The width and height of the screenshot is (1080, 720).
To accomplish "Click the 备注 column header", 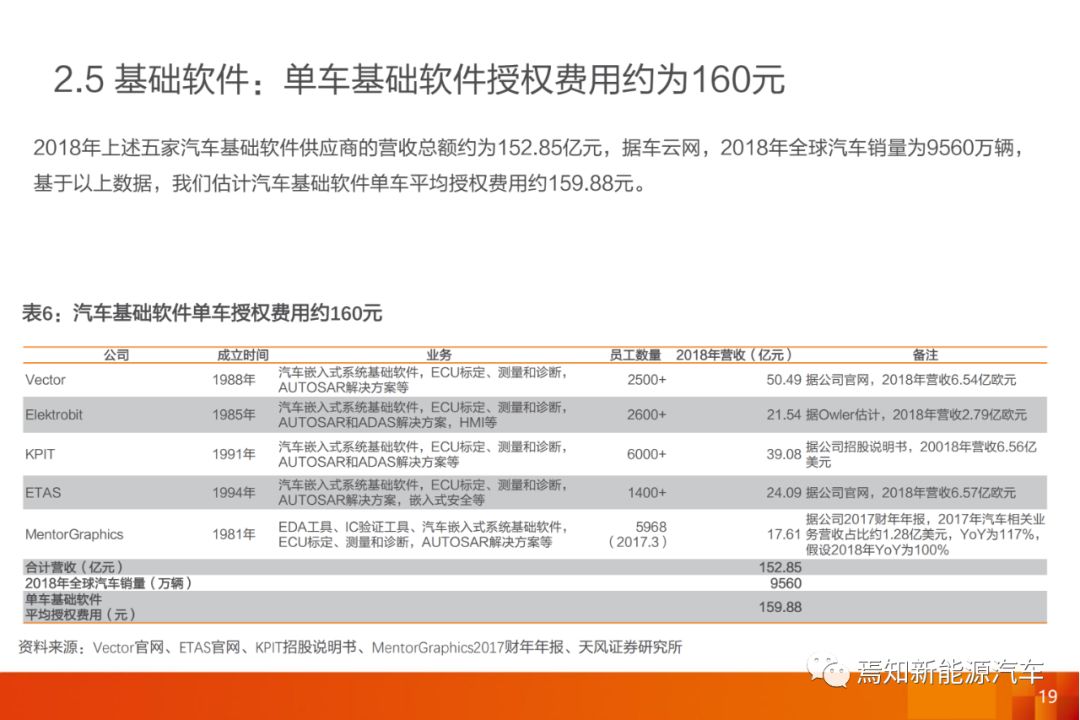I will 924,355.
